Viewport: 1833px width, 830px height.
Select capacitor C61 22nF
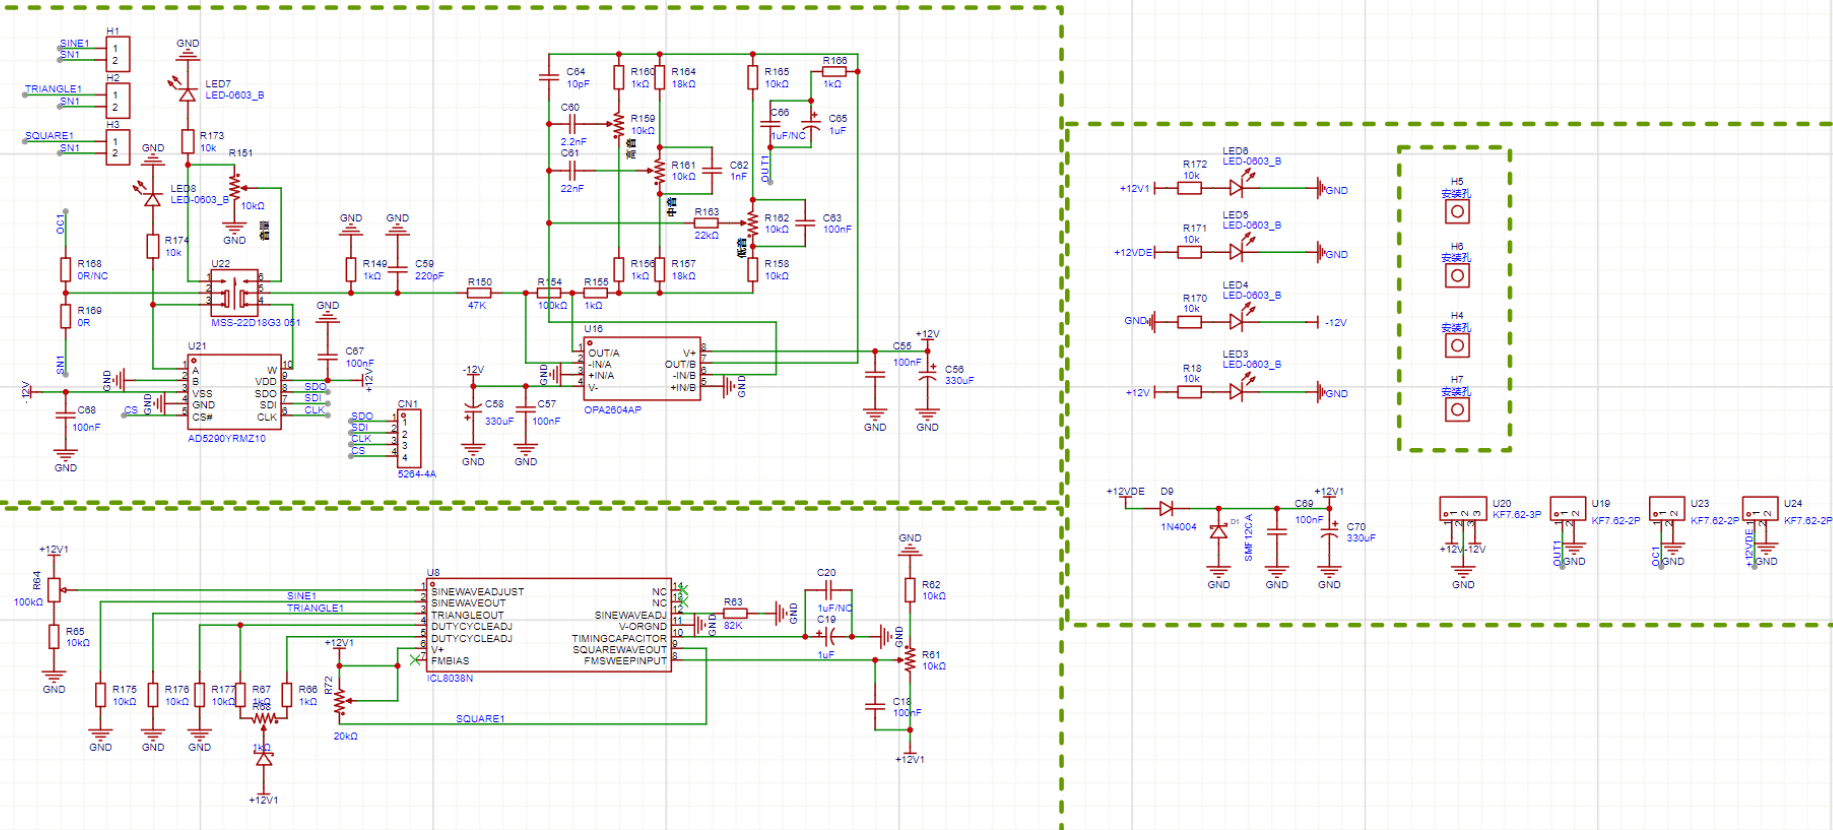[571, 170]
